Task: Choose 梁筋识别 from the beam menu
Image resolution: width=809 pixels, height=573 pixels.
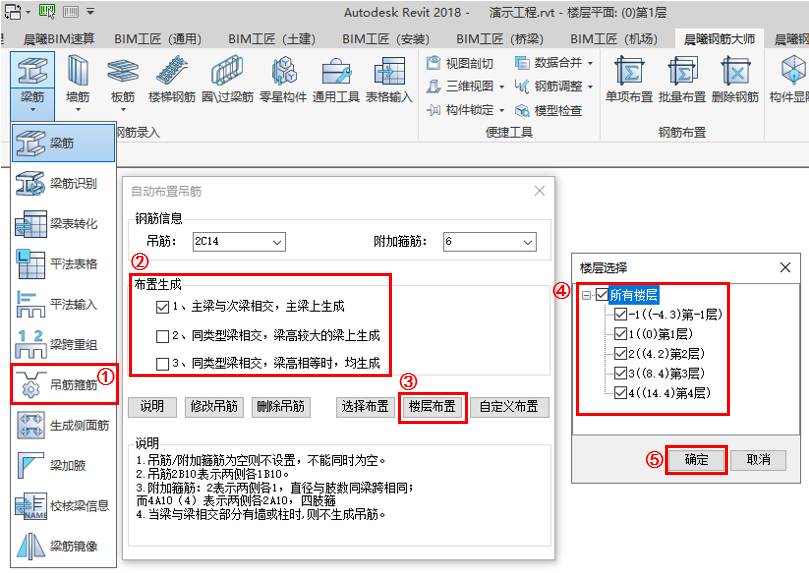Action: pos(63,184)
